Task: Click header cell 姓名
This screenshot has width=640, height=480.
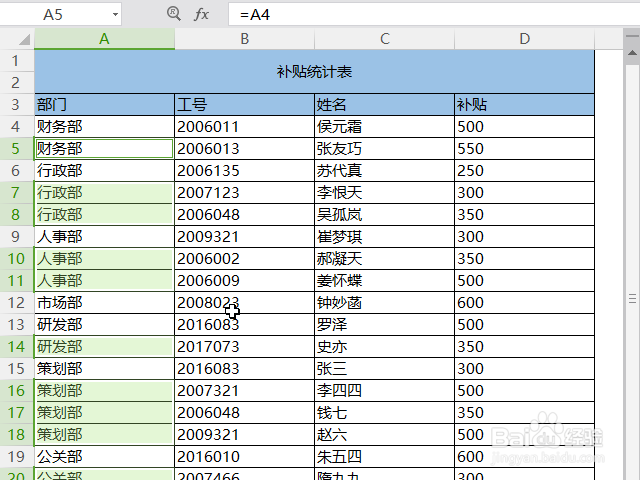Action: 384,105
